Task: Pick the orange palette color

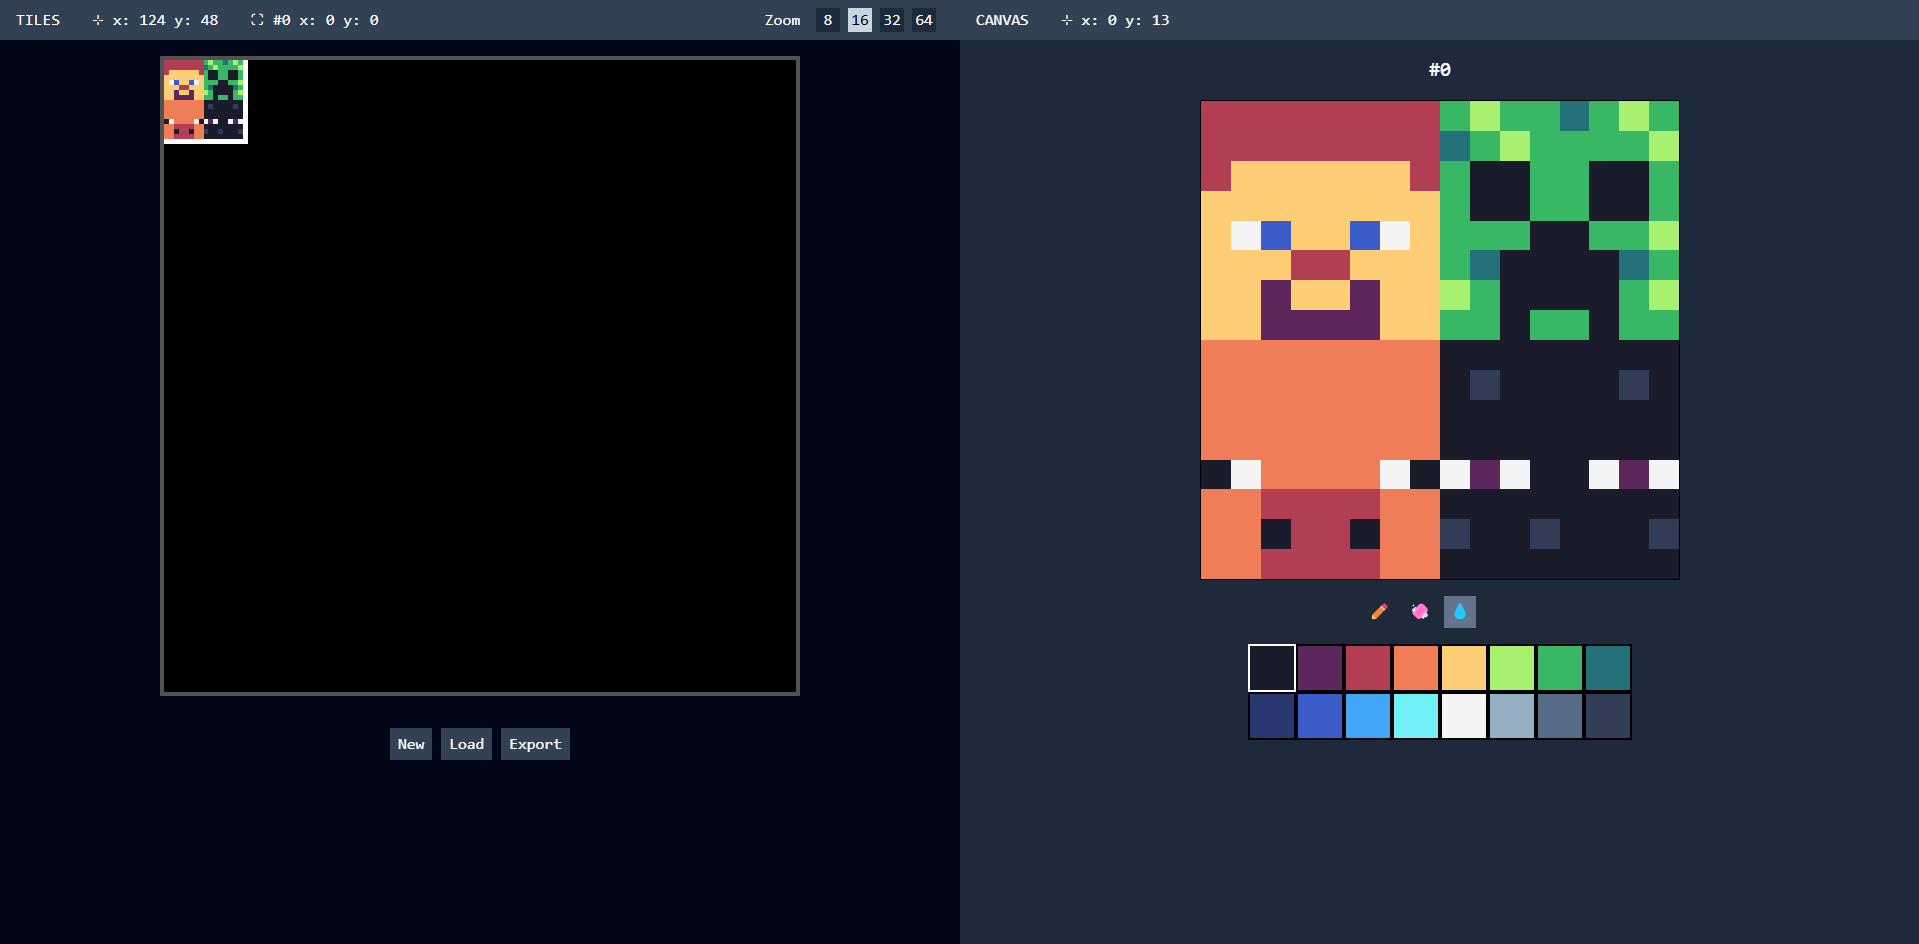Action: tap(1416, 668)
